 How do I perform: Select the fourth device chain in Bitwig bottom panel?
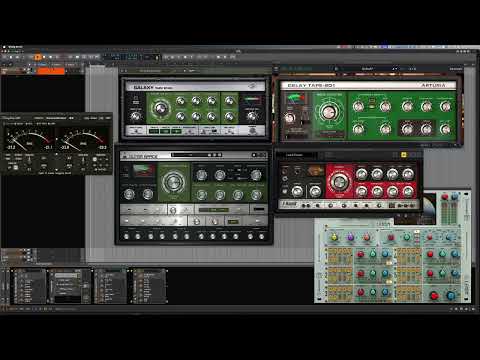pyautogui.click(x=150, y=286)
